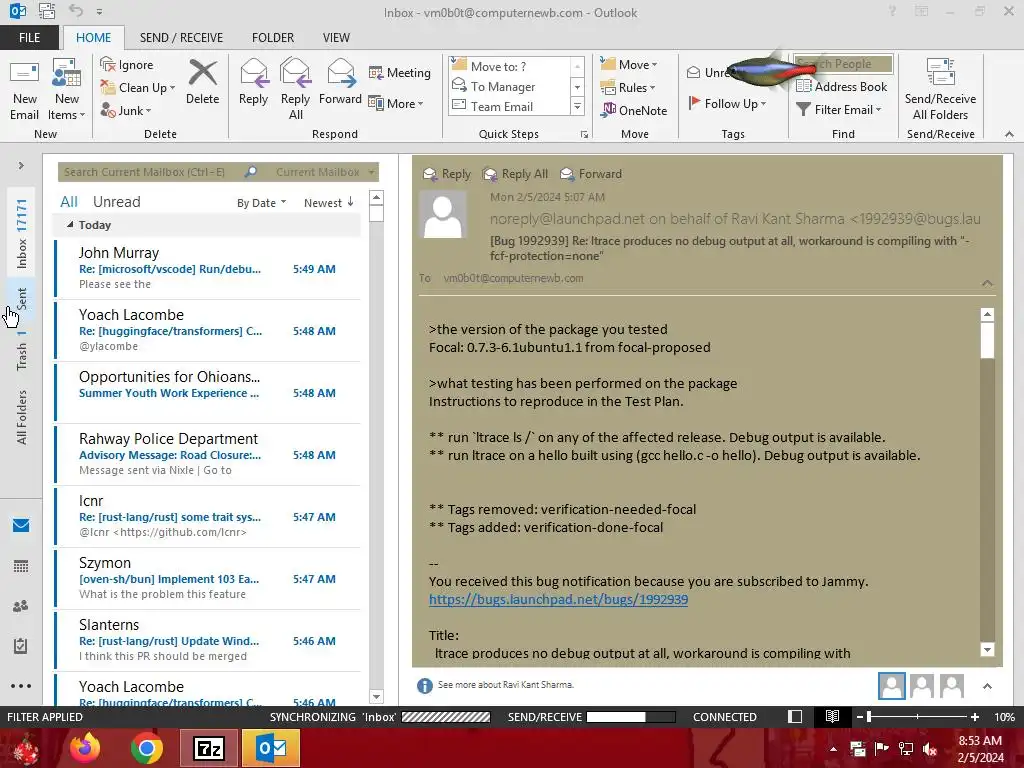
Task: Open Rahway Police Department message
Action: 208,455
